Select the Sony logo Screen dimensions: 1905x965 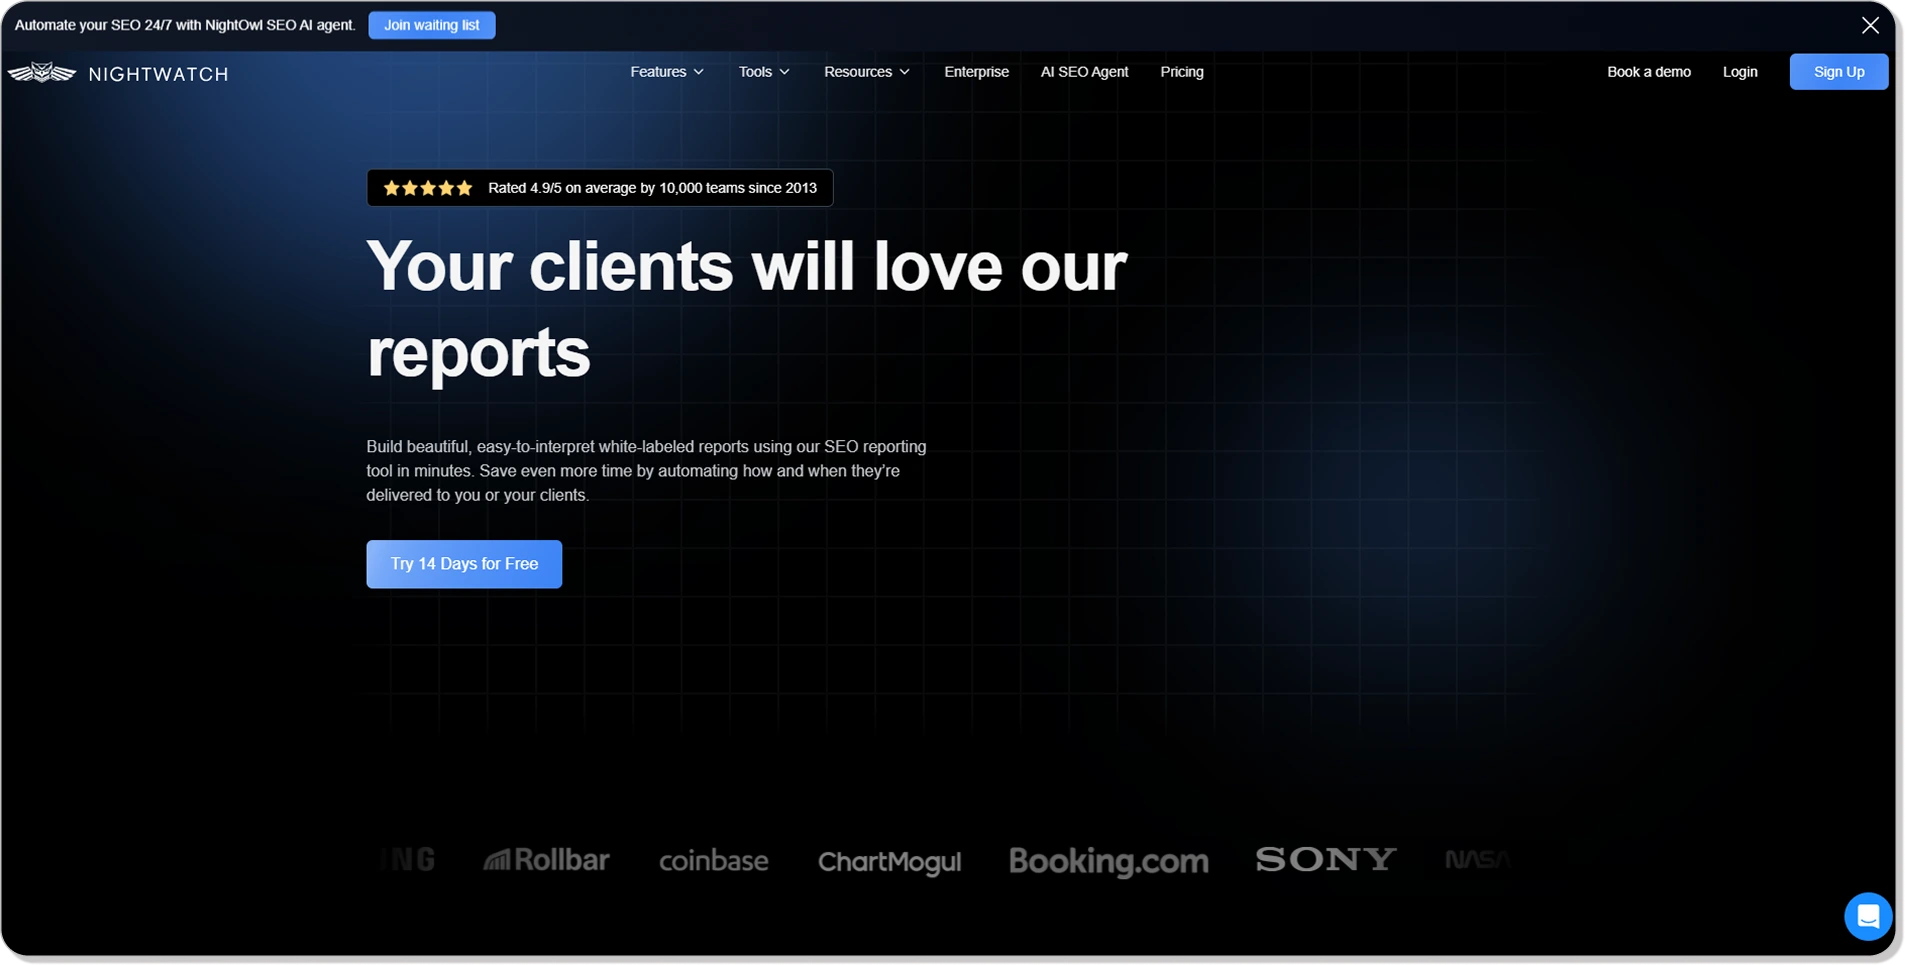[x=1325, y=858]
